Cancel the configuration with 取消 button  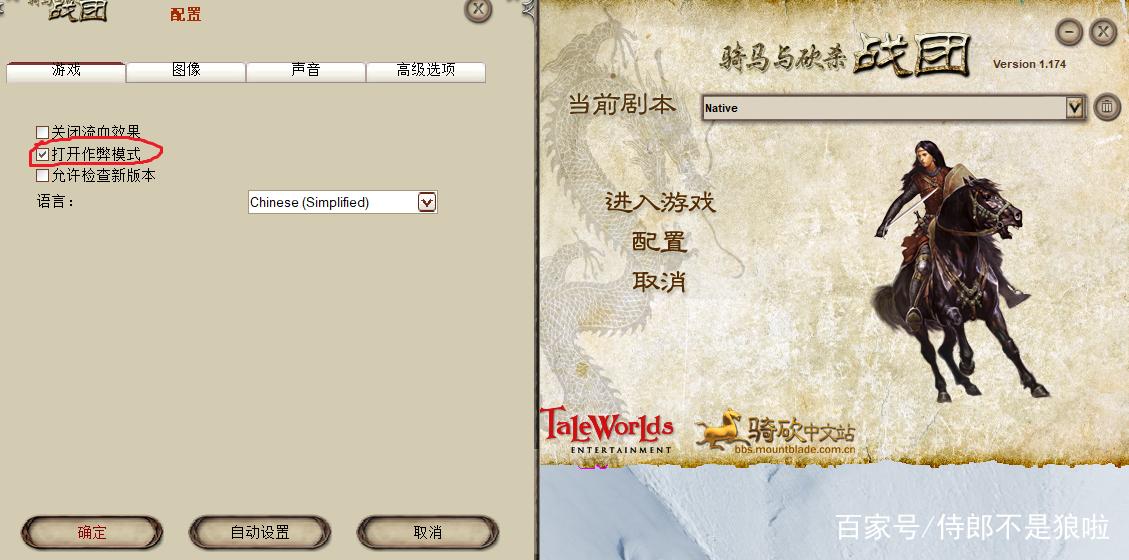pyautogui.click(x=428, y=533)
